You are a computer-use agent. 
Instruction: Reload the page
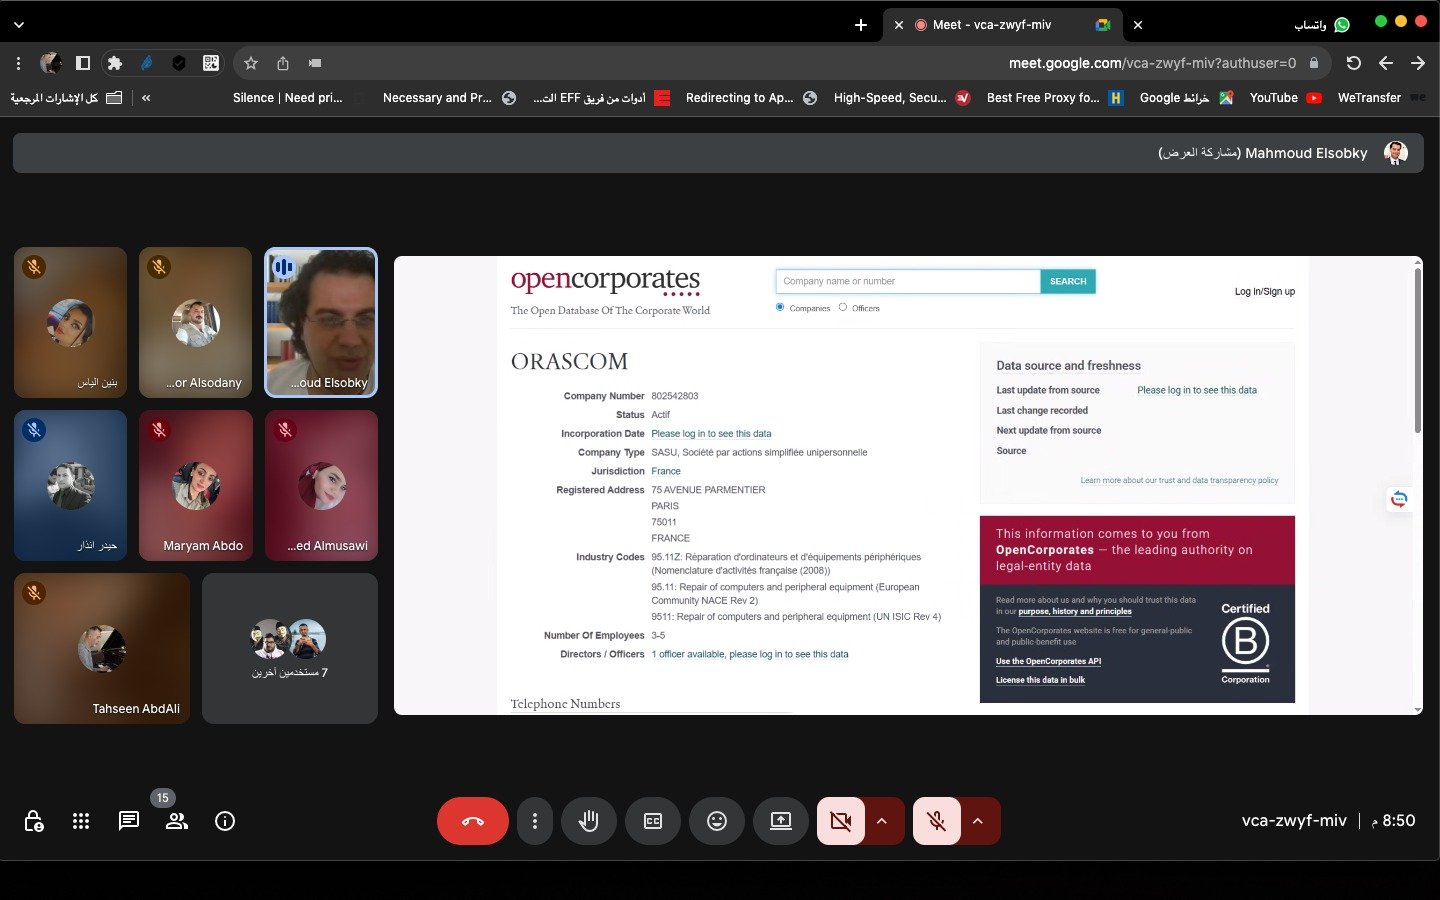pos(1354,63)
